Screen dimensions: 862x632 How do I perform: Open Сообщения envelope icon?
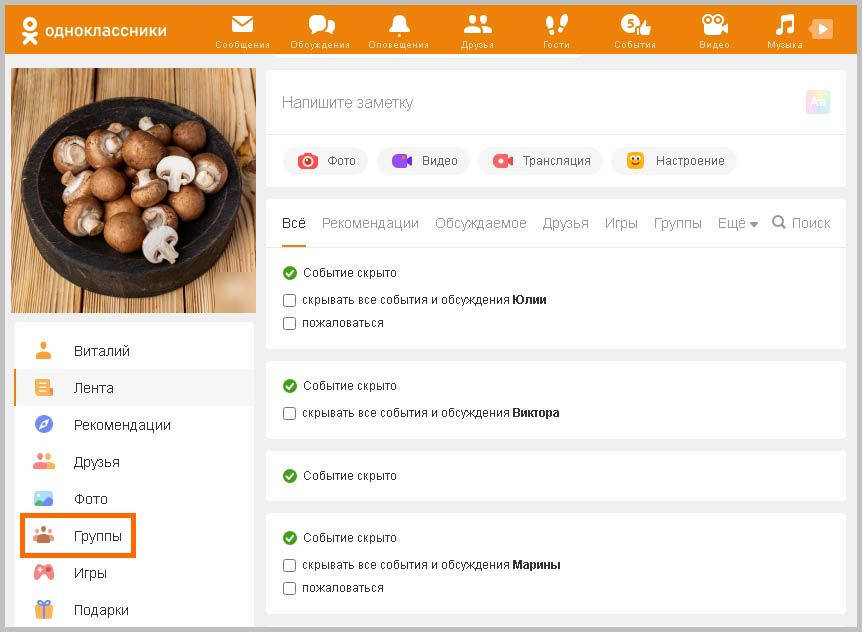click(x=242, y=25)
